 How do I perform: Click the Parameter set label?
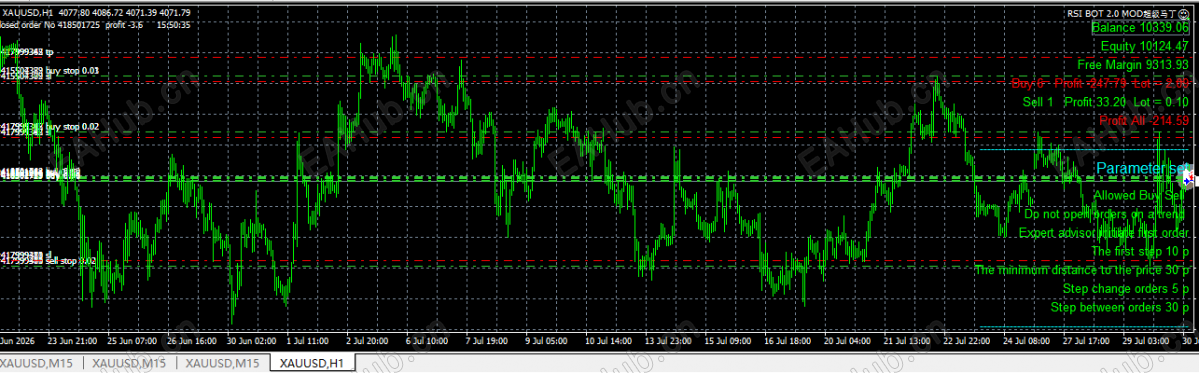click(1142, 168)
